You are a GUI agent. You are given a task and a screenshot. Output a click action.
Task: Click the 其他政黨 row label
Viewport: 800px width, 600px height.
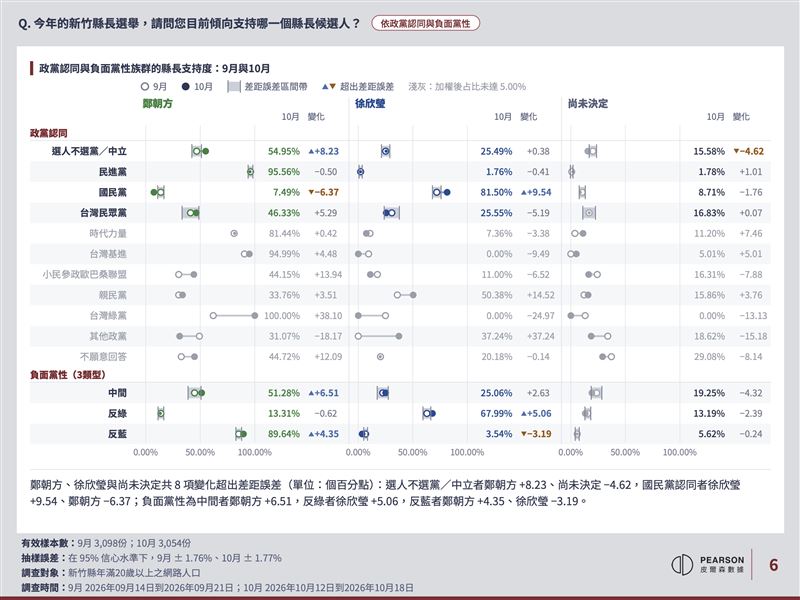pyautogui.click(x=108, y=336)
